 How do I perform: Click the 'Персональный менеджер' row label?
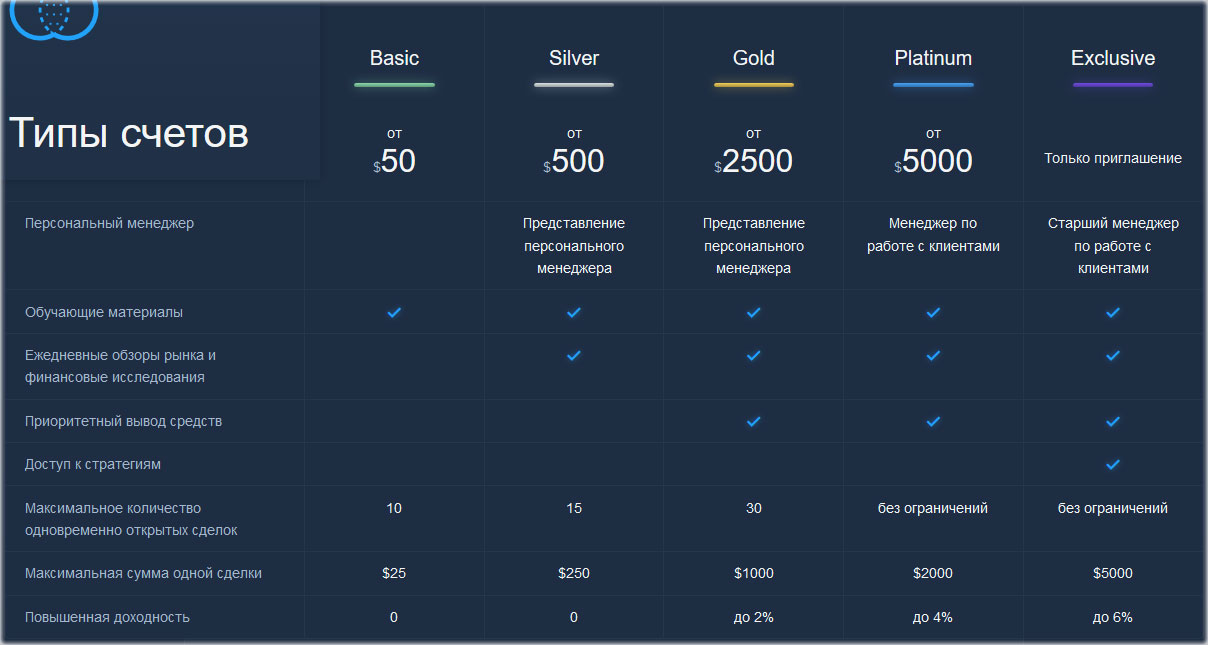[110, 223]
